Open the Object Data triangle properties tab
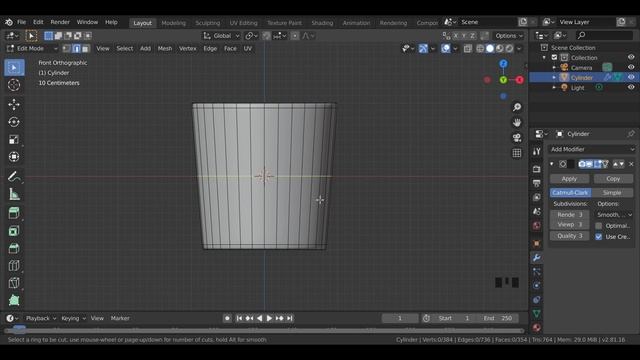 pos(537,313)
